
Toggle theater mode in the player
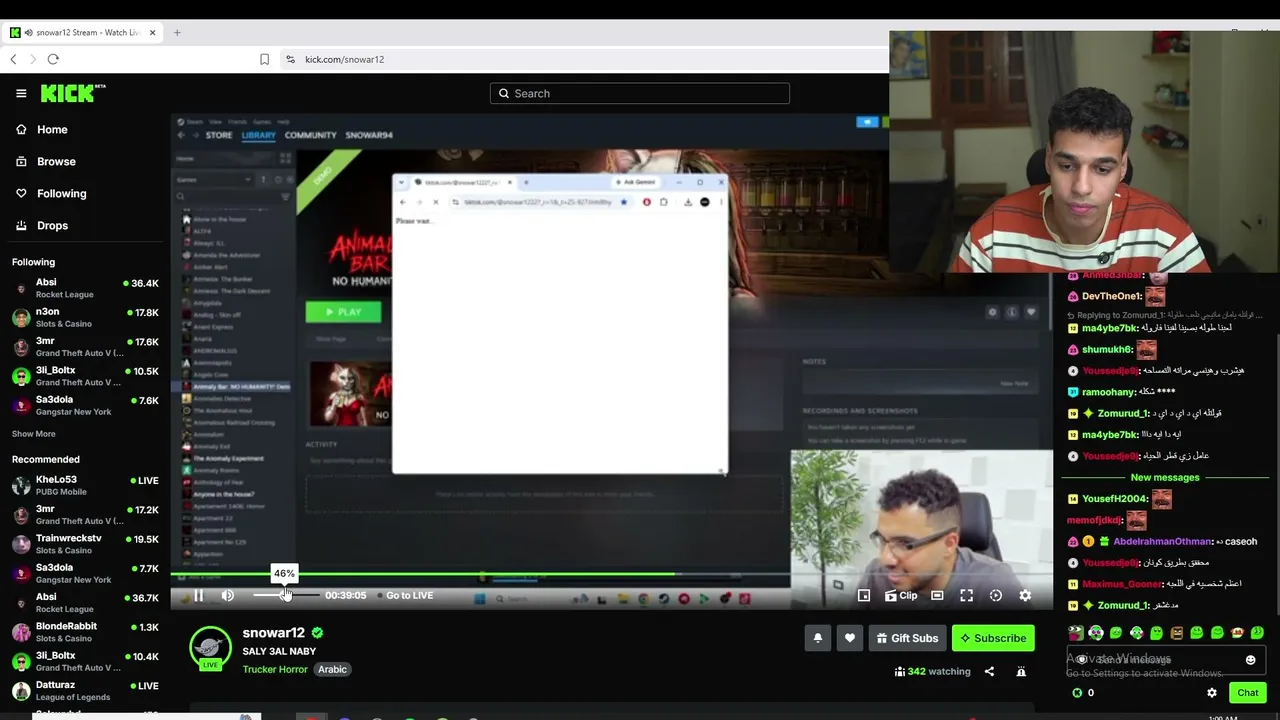(937, 596)
